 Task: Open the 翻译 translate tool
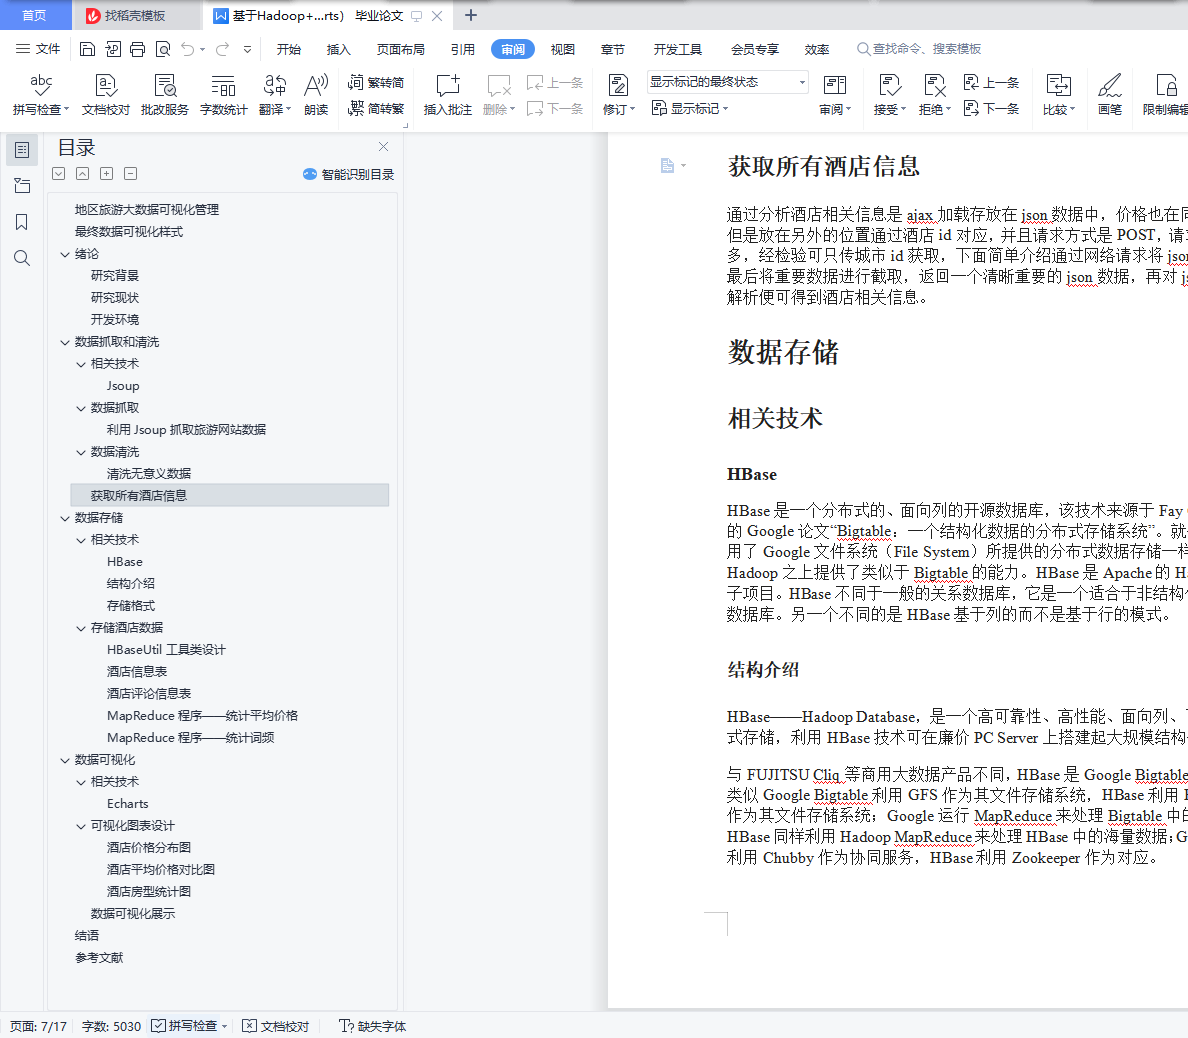tap(274, 95)
